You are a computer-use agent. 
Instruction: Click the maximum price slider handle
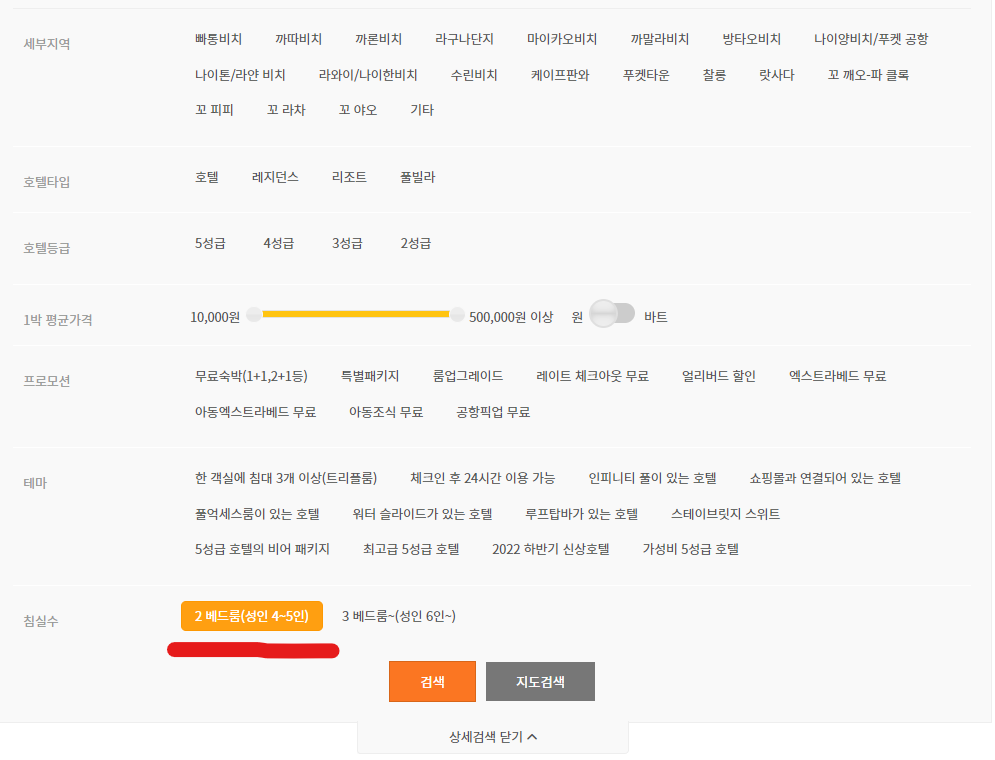coord(457,314)
